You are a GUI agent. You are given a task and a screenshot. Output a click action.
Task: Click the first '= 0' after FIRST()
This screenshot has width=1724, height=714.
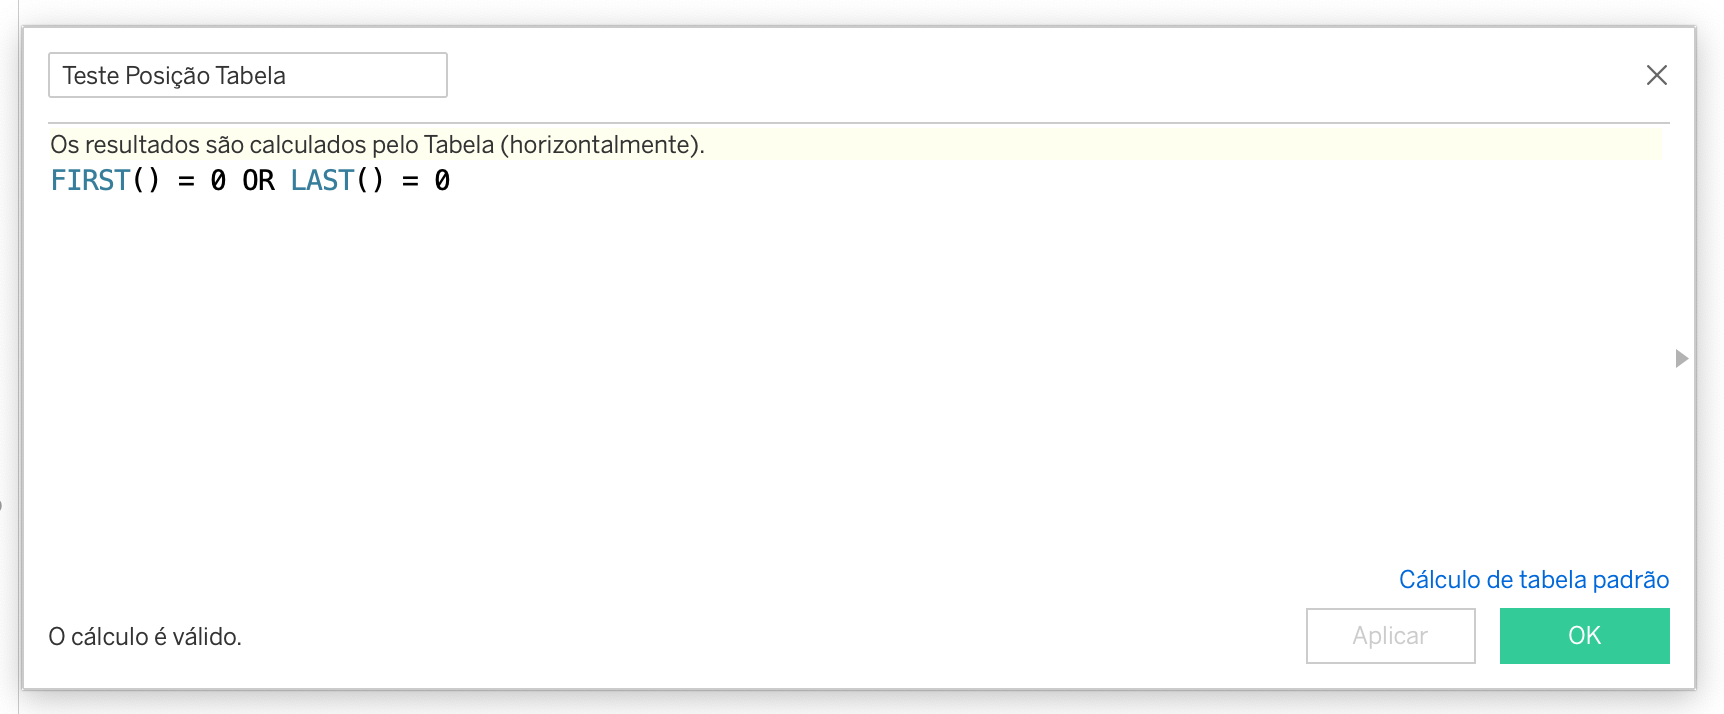(200, 180)
